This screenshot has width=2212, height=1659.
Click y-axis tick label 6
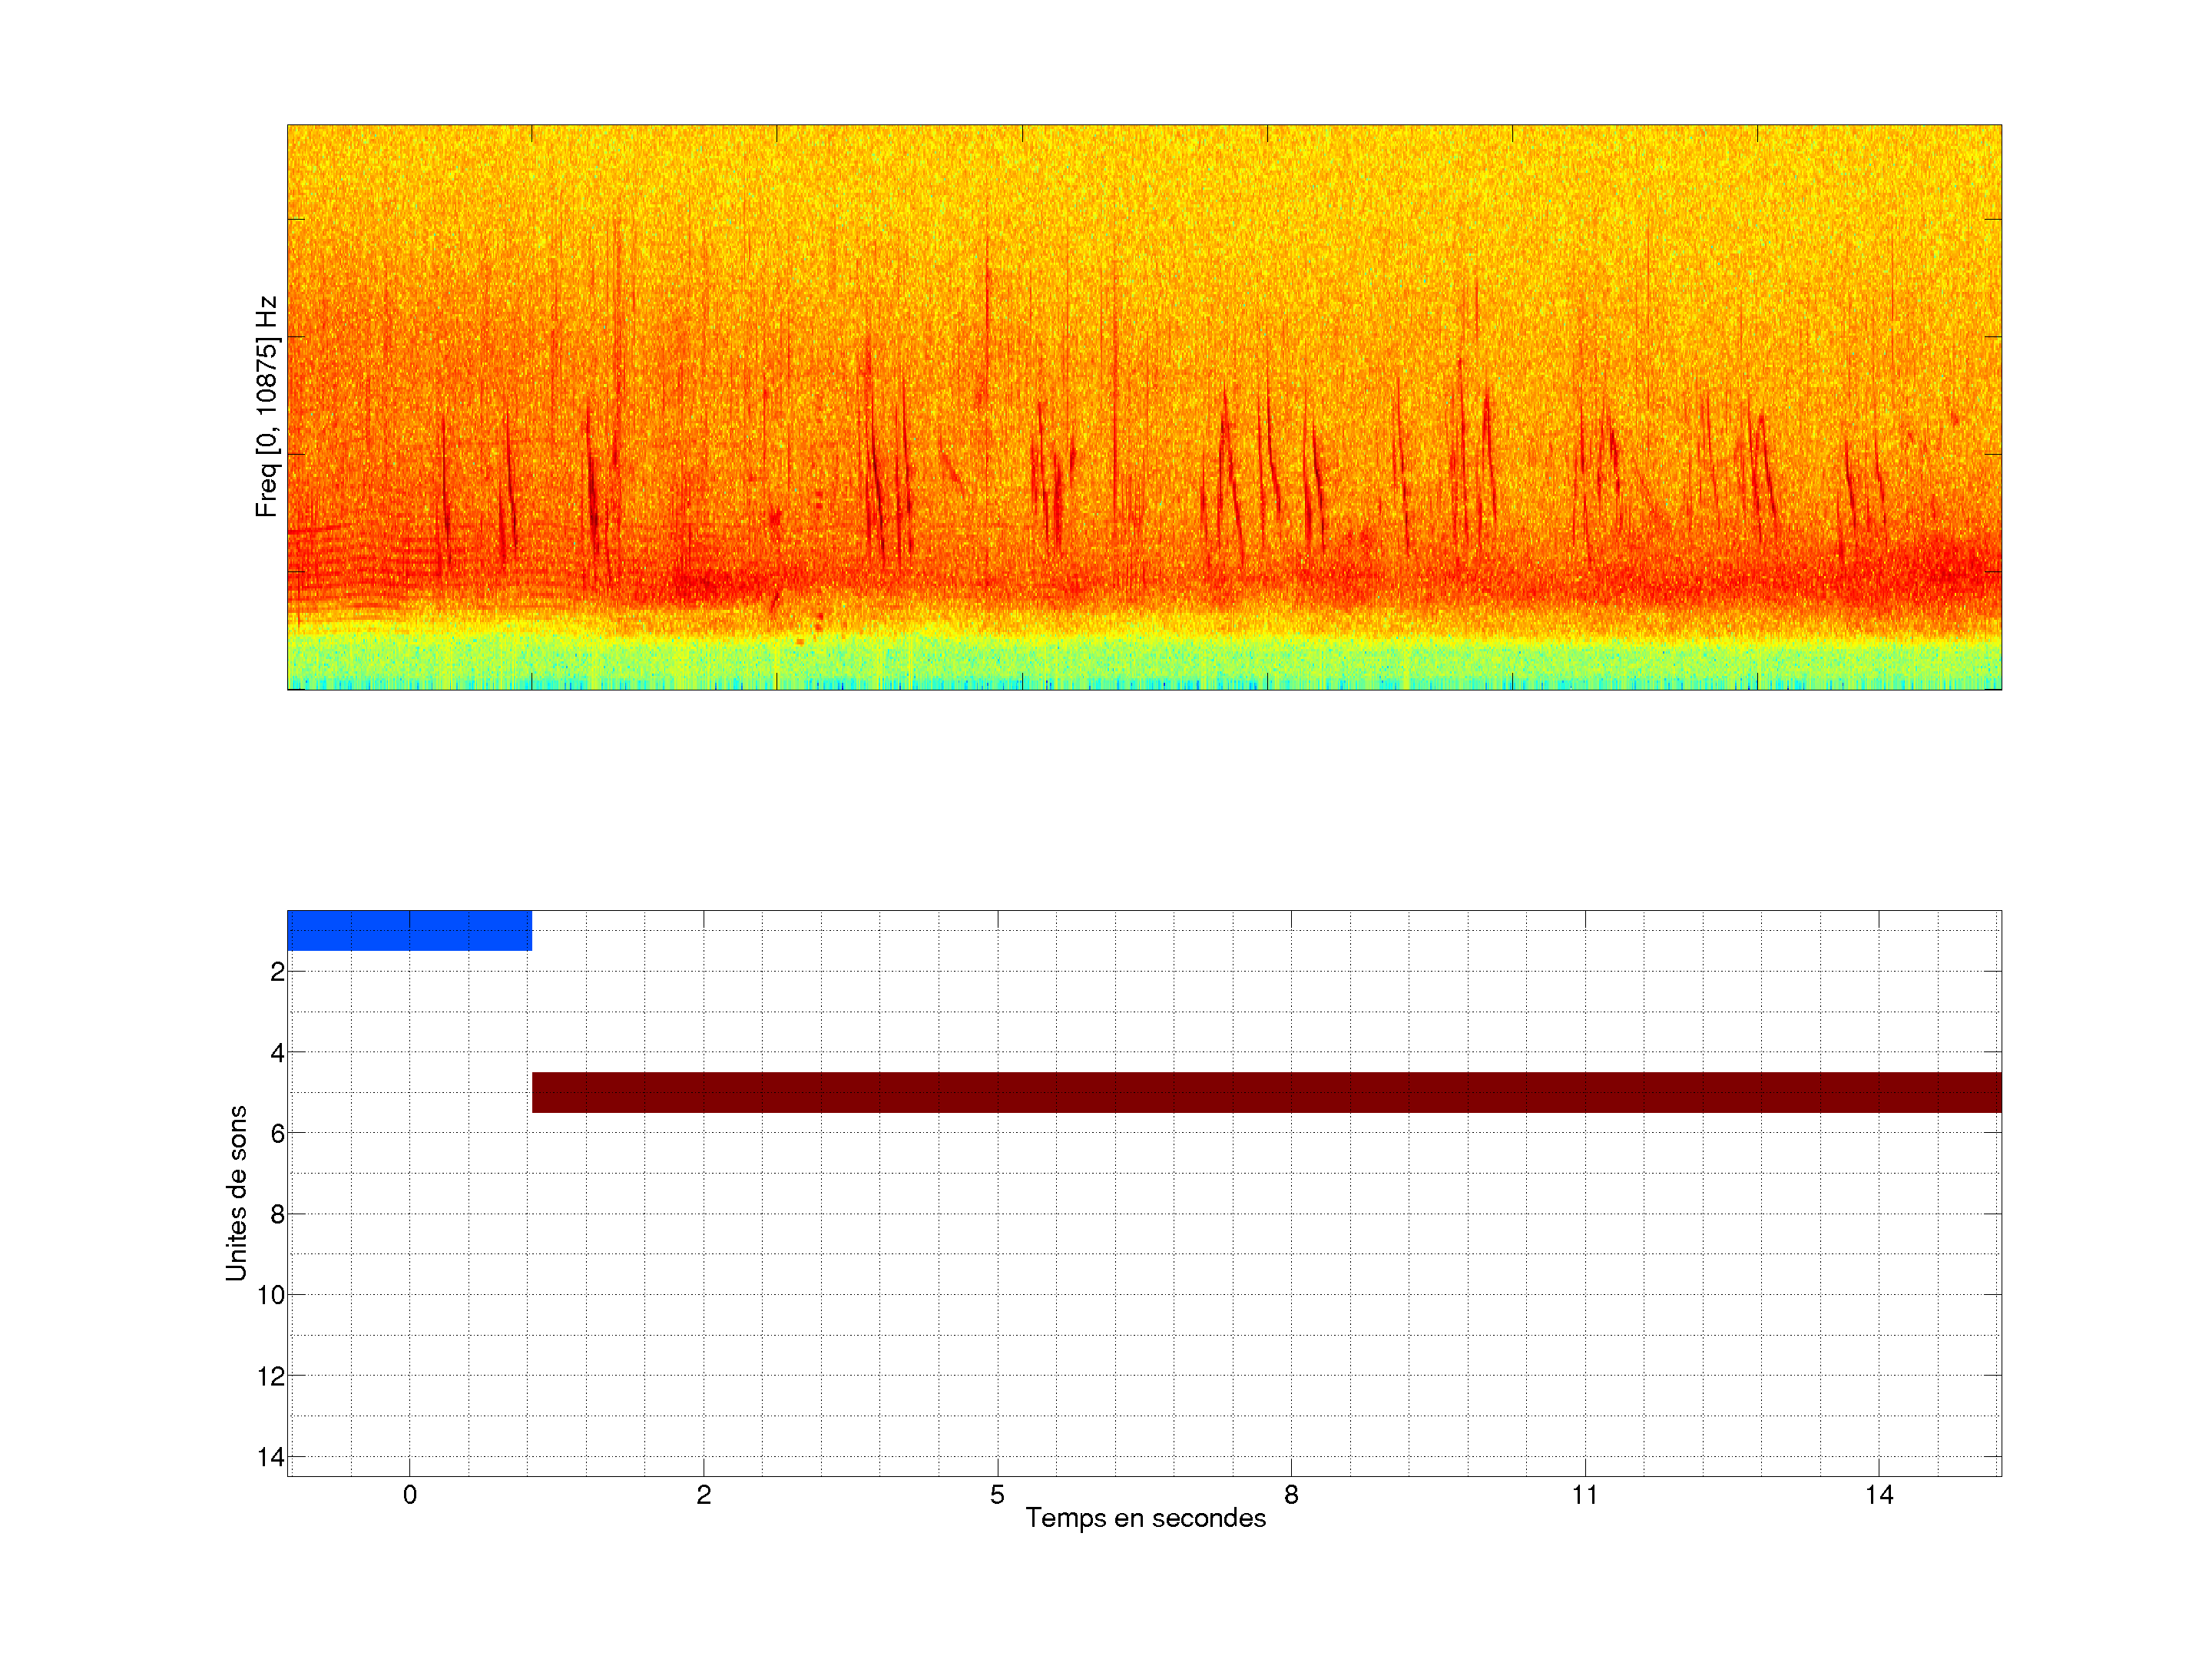click(x=277, y=1134)
